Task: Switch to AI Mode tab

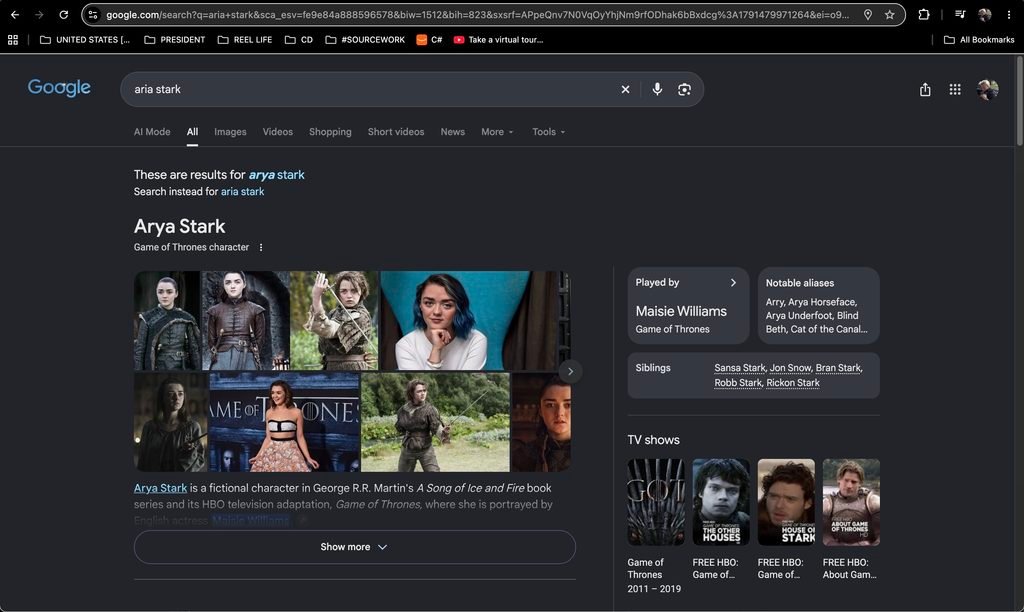Action: (x=152, y=132)
